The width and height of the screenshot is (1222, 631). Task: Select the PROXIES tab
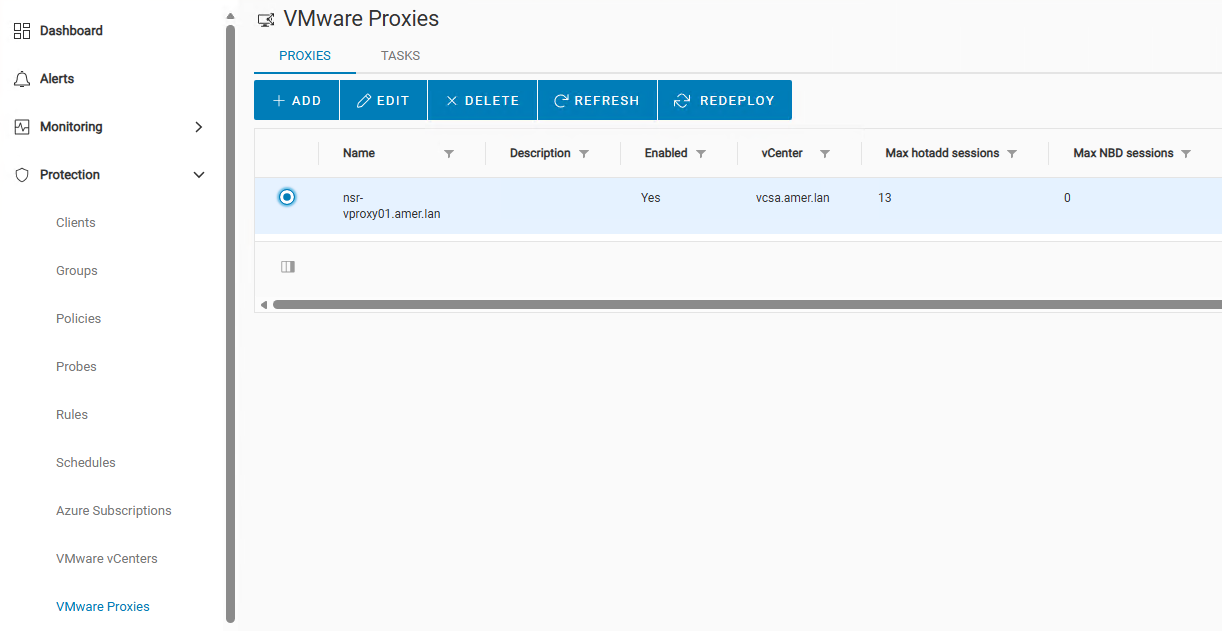304,56
